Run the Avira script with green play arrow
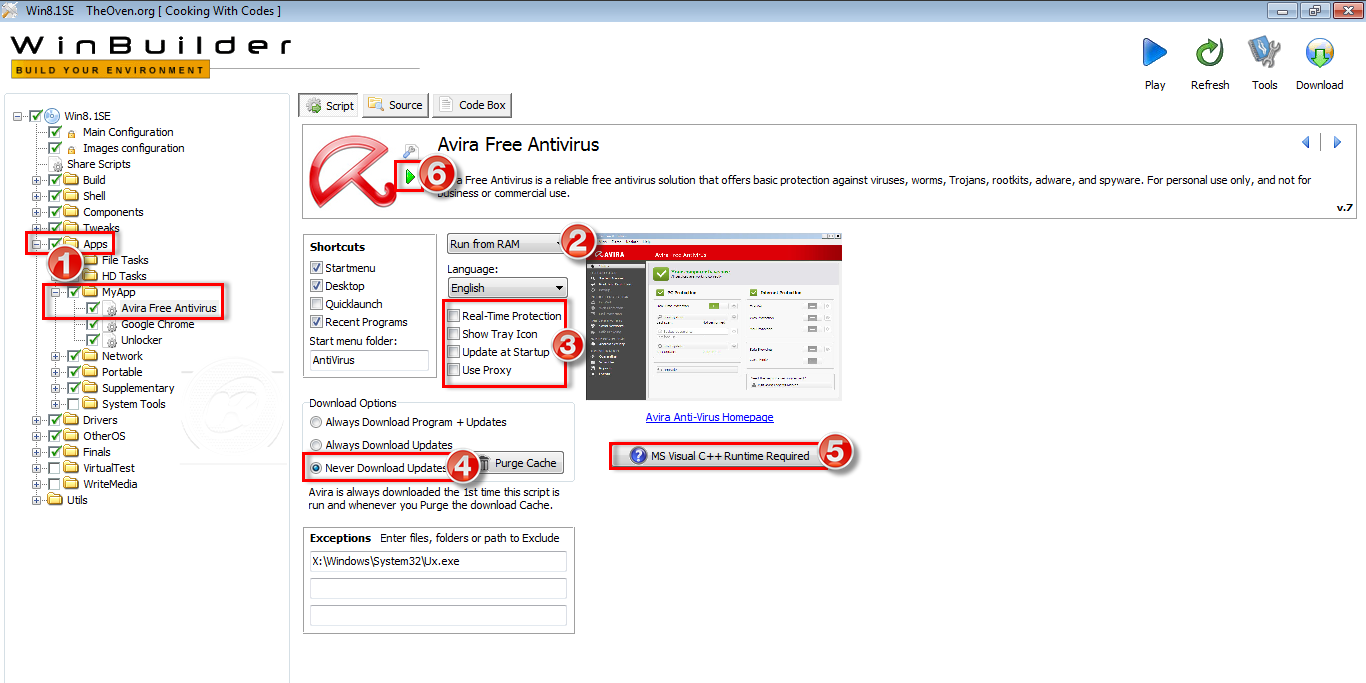 pos(410,176)
